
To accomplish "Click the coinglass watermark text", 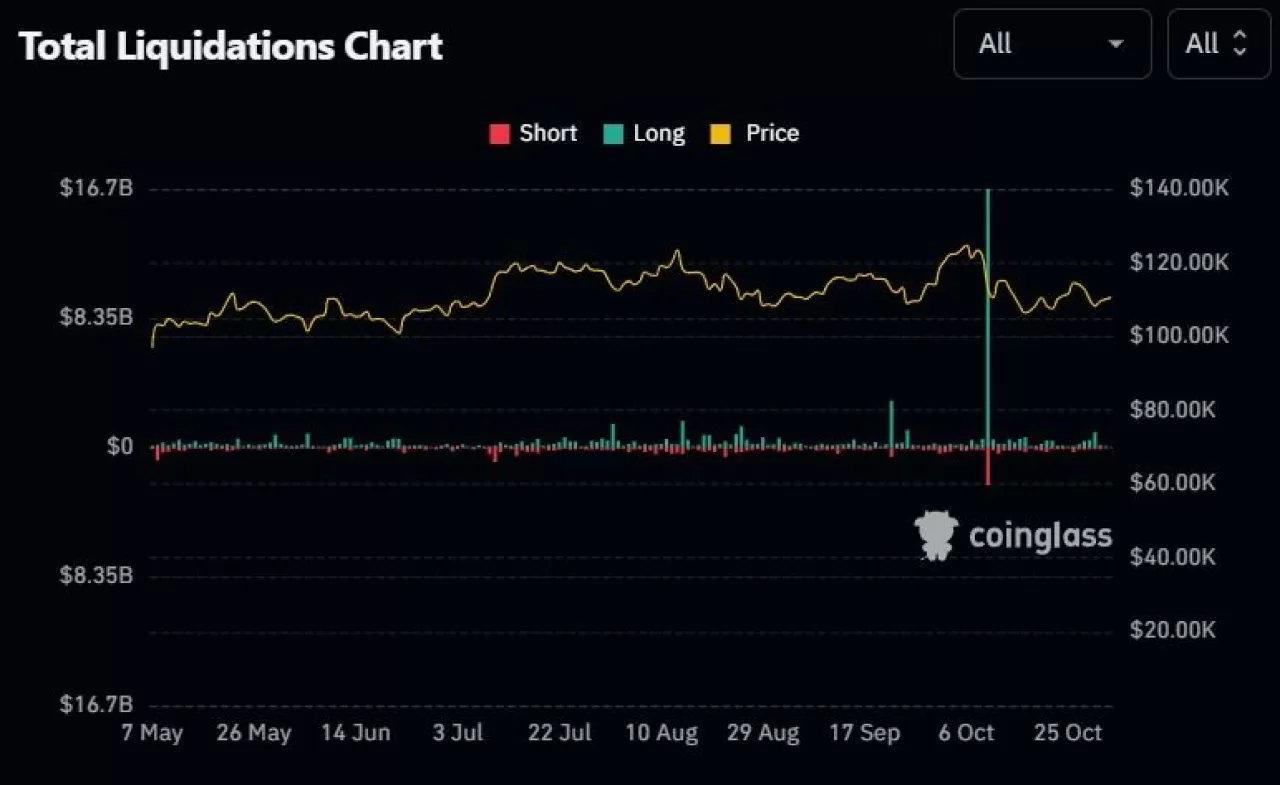I will click(1040, 535).
